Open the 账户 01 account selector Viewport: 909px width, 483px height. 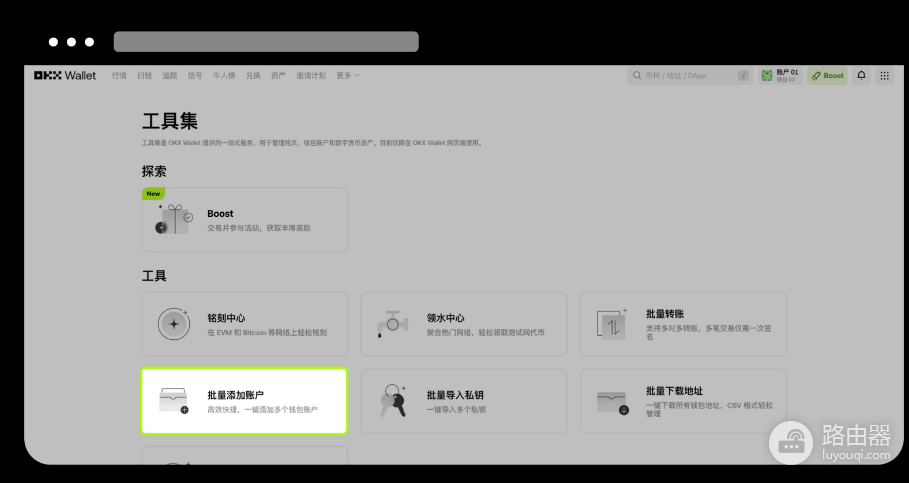coord(780,75)
